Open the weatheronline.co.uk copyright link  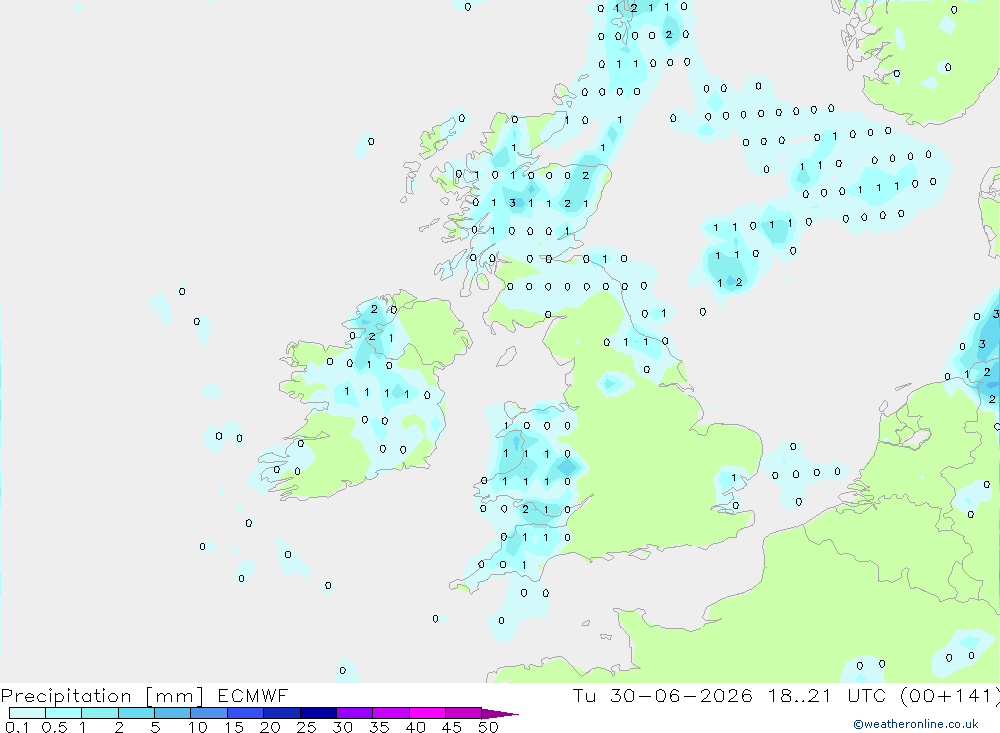[x=916, y=724]
